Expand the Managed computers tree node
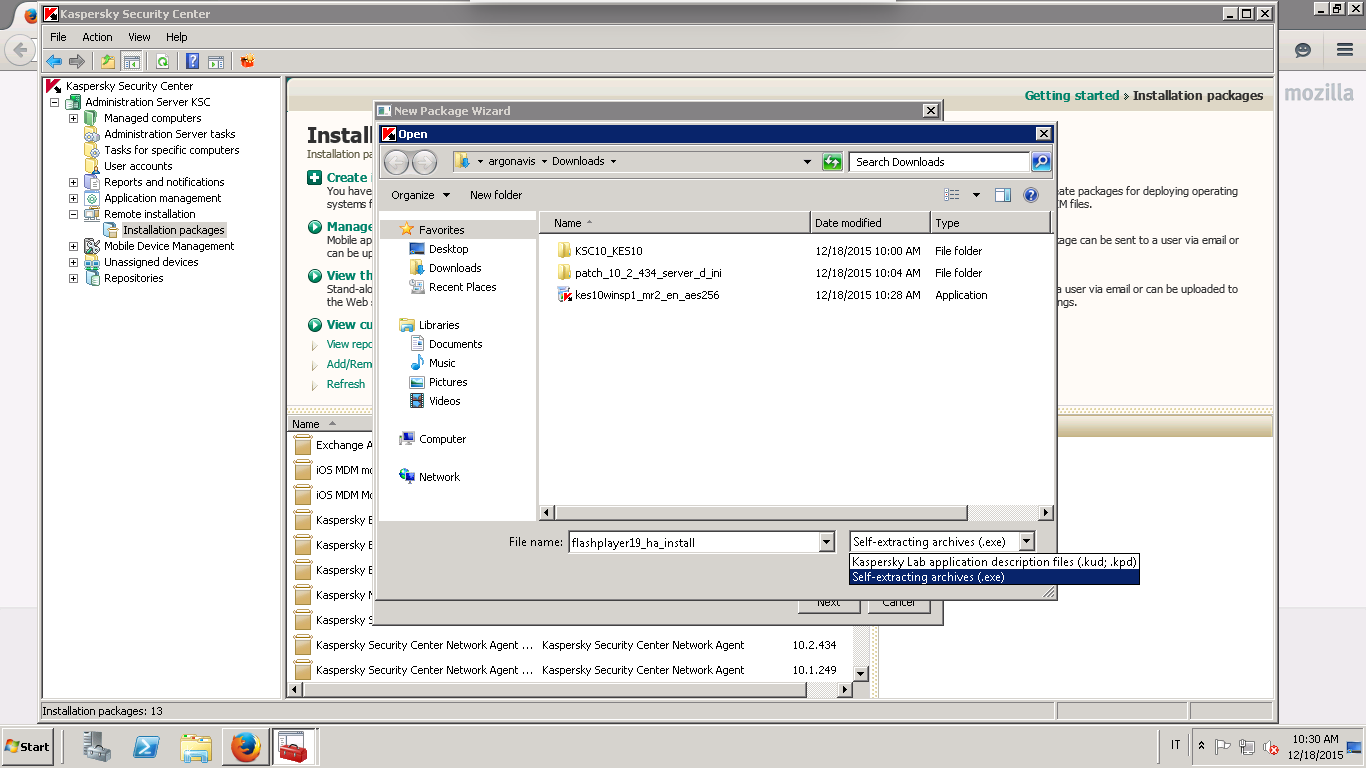The image size is (1366, 768). (73, 118)
